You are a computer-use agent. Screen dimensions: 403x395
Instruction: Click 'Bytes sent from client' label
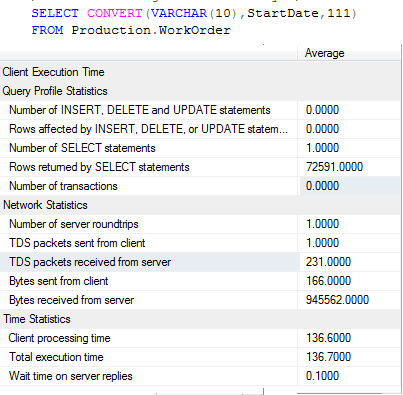[x=59, y=281]
